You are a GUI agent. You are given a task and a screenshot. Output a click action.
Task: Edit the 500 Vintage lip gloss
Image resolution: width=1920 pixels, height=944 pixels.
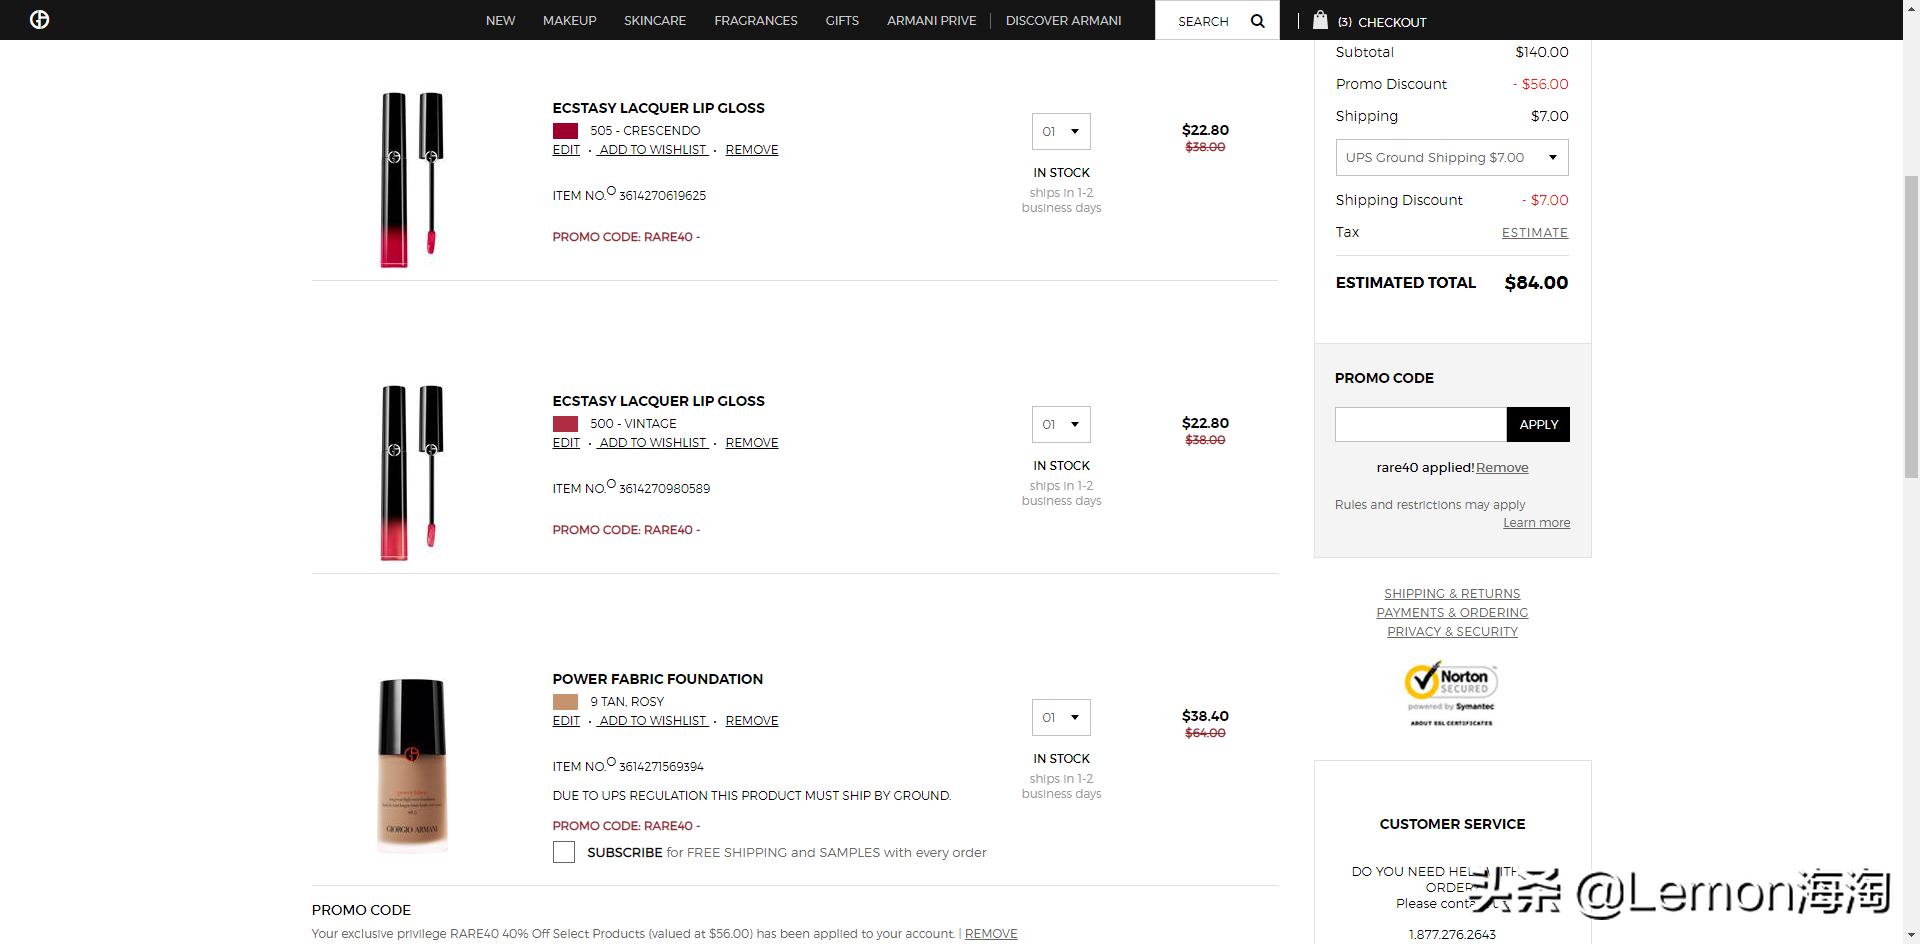point(566,443)
